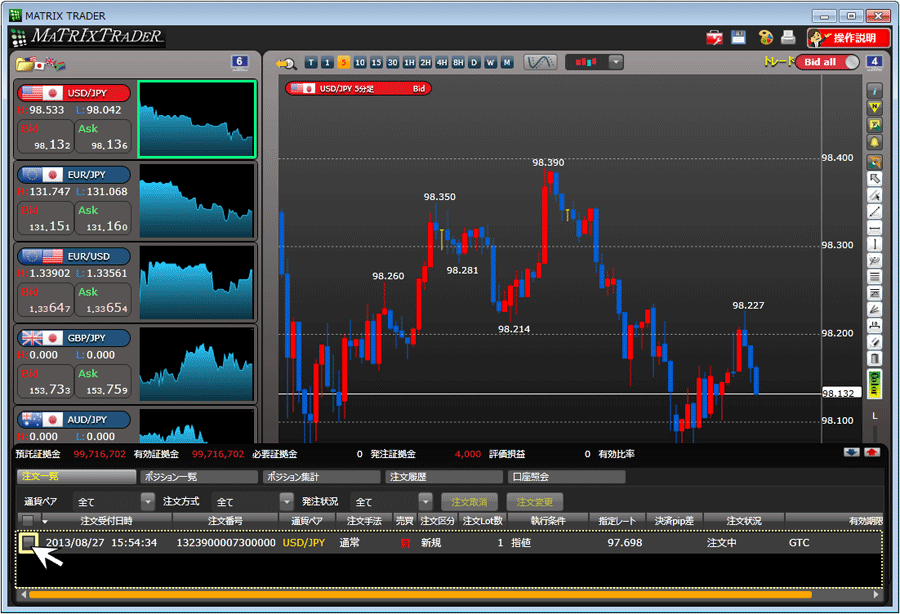Tick the select-all checkbox in the order table header
Image resolution: width=900 pixels, height=614 pixels.
[28, 520]
